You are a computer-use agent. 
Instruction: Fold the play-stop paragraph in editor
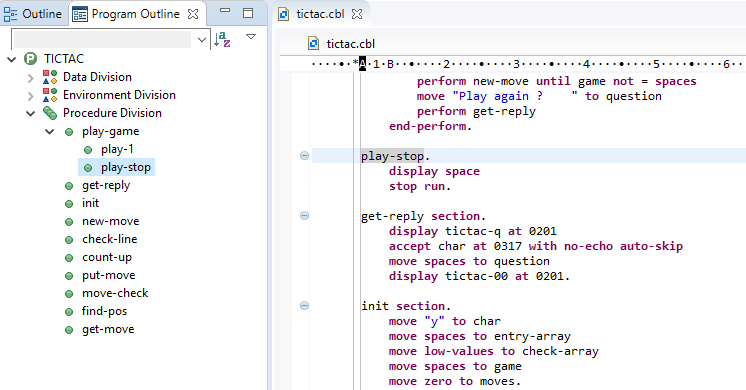(x=304, y=156)
